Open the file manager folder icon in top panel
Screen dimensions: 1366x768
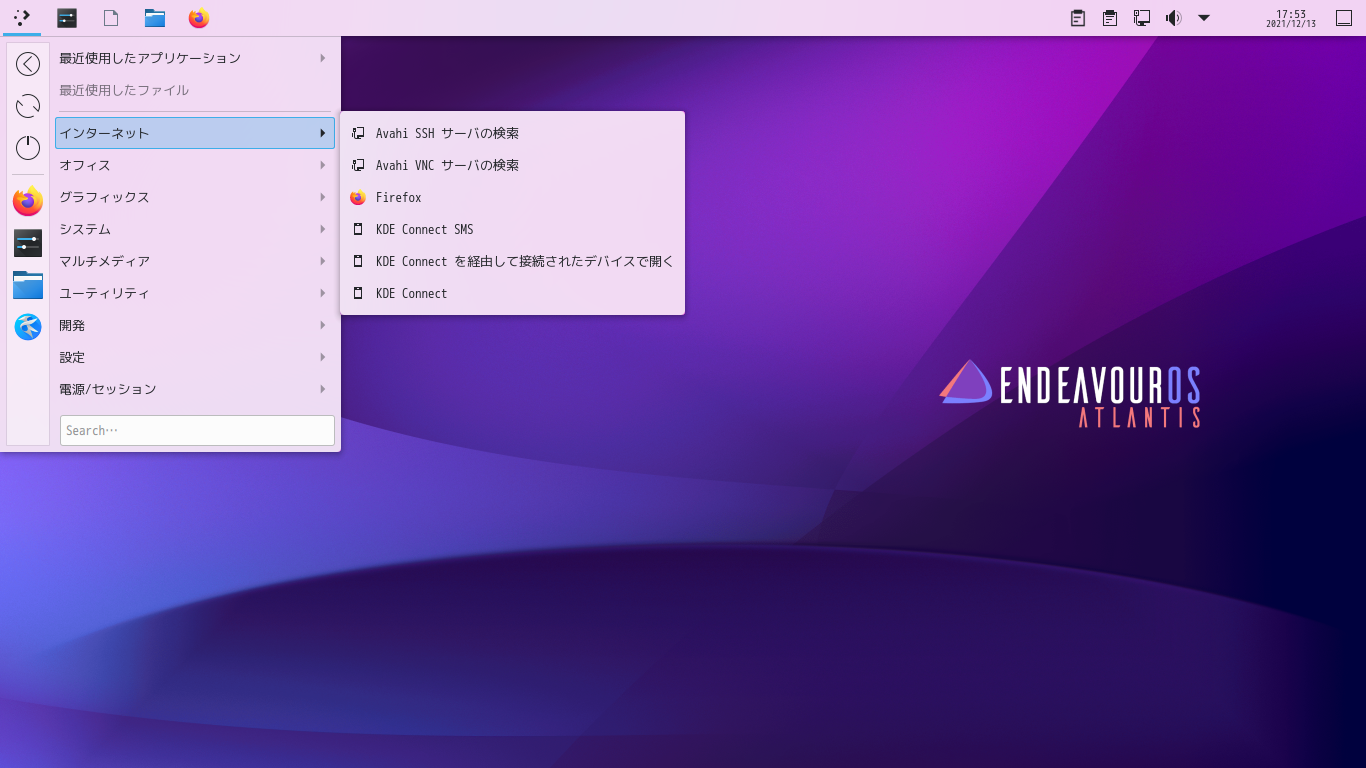coord(155,18)
